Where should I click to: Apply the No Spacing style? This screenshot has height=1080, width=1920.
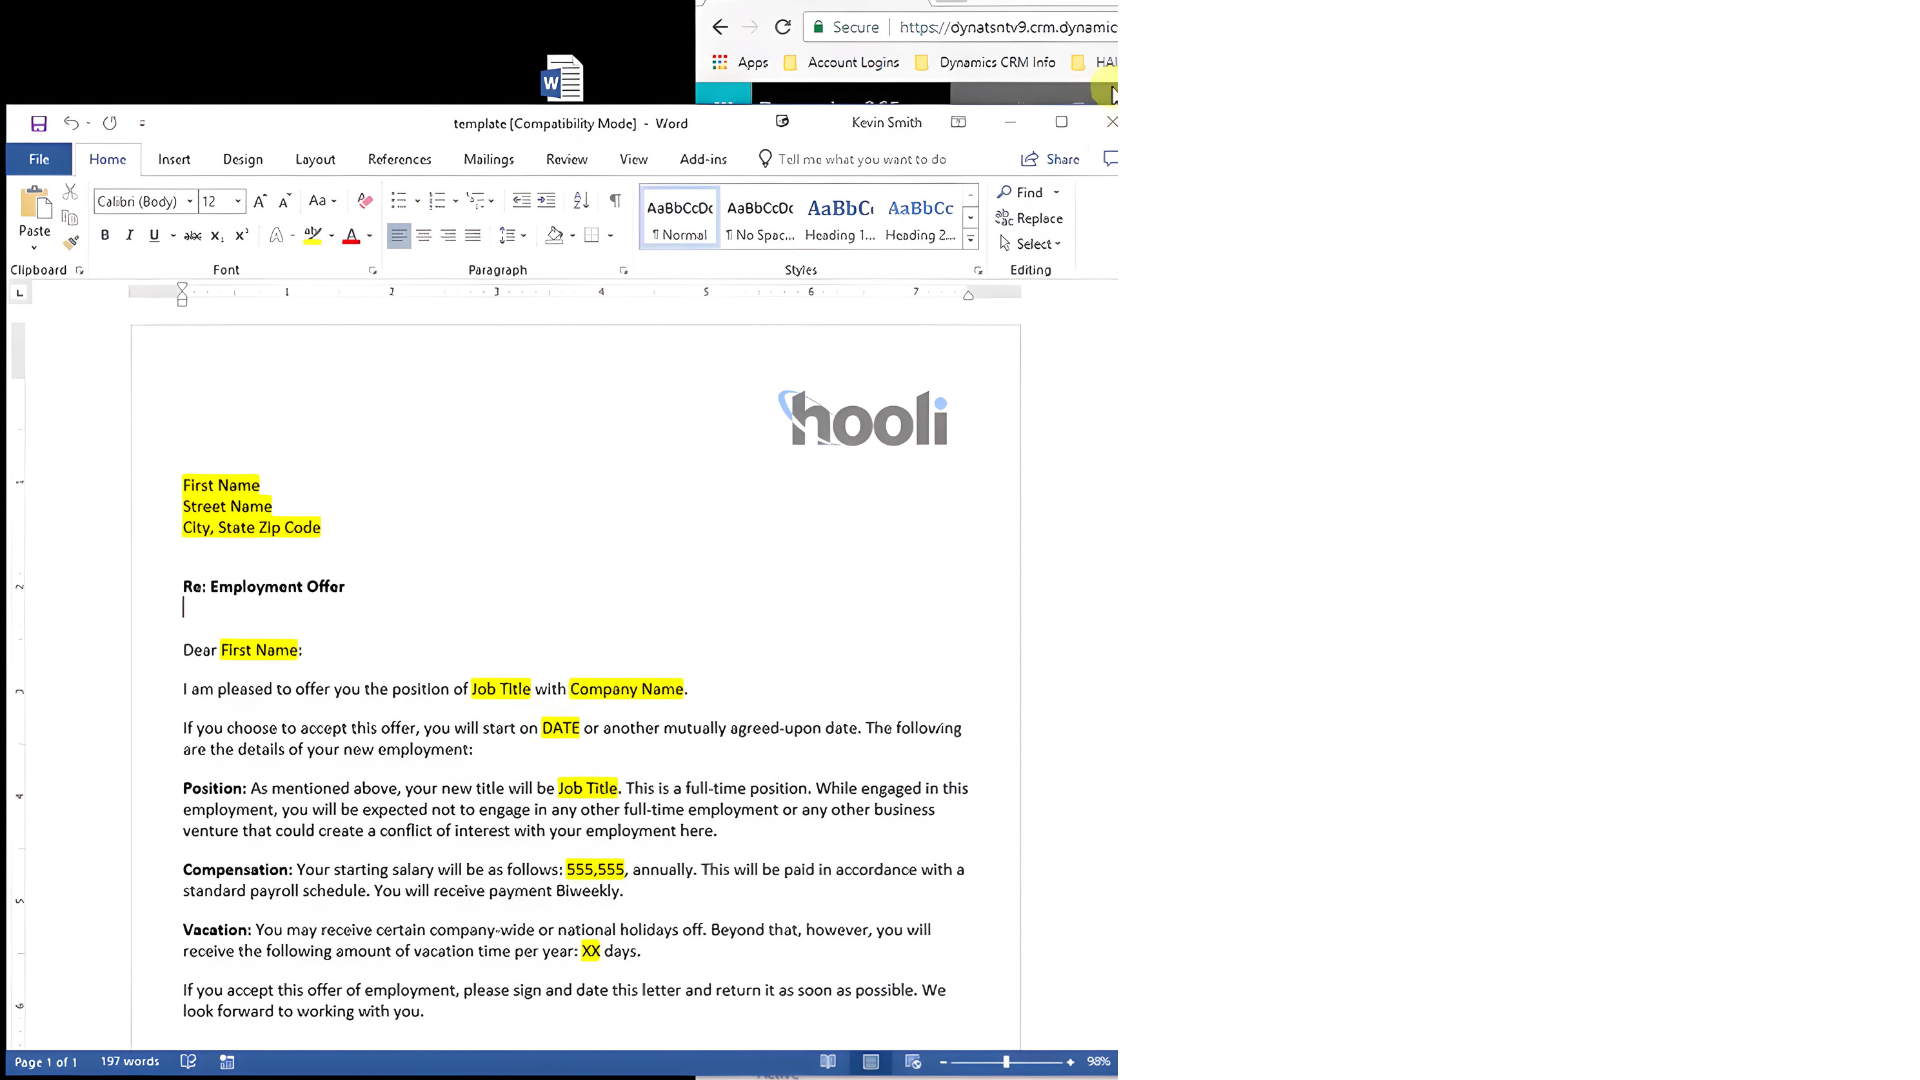760,219
